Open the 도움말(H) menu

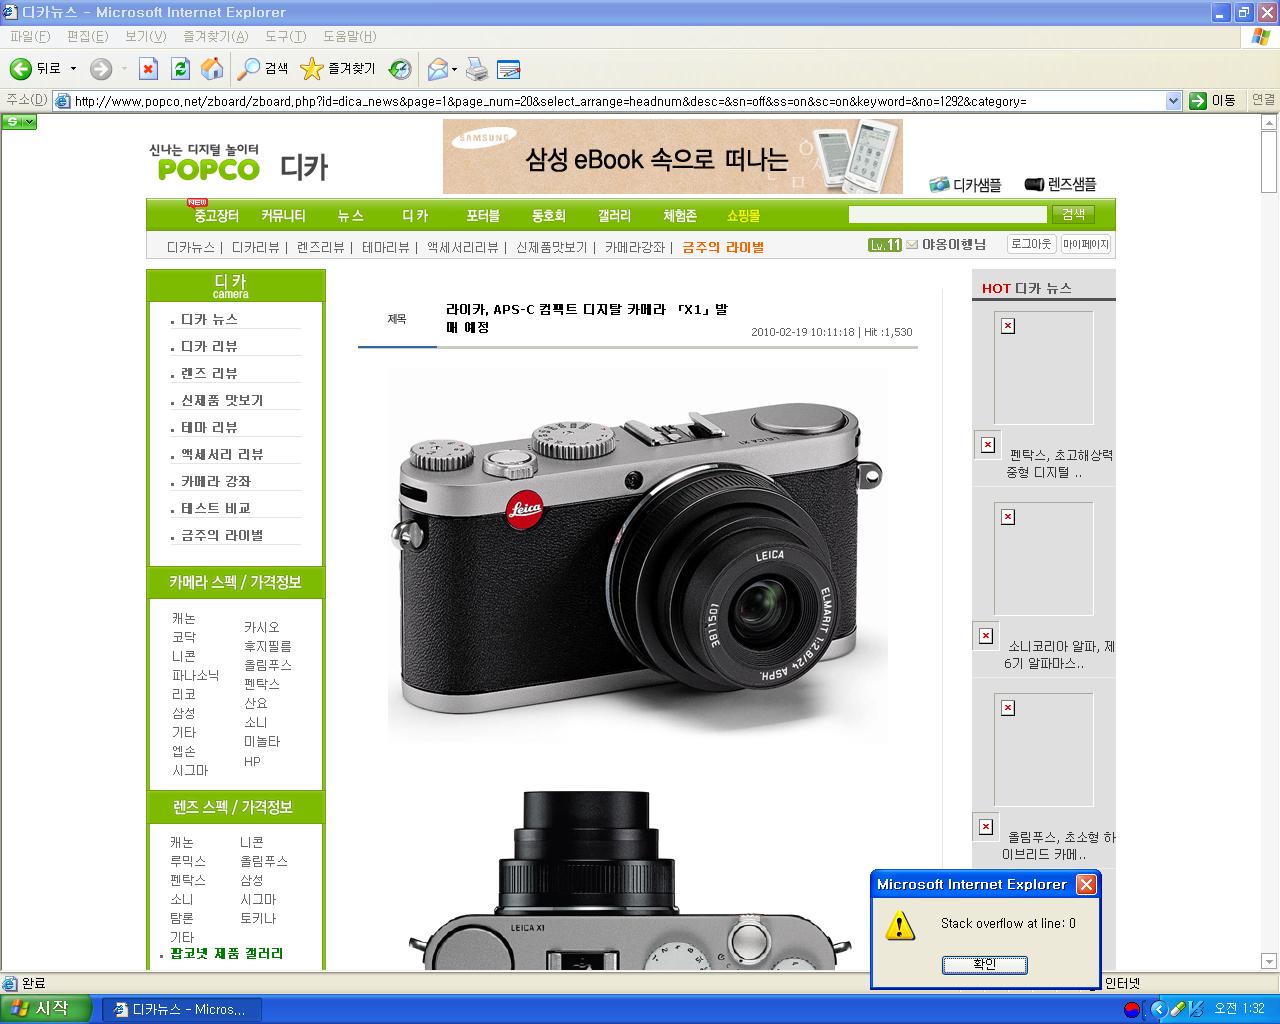[349, 36]
